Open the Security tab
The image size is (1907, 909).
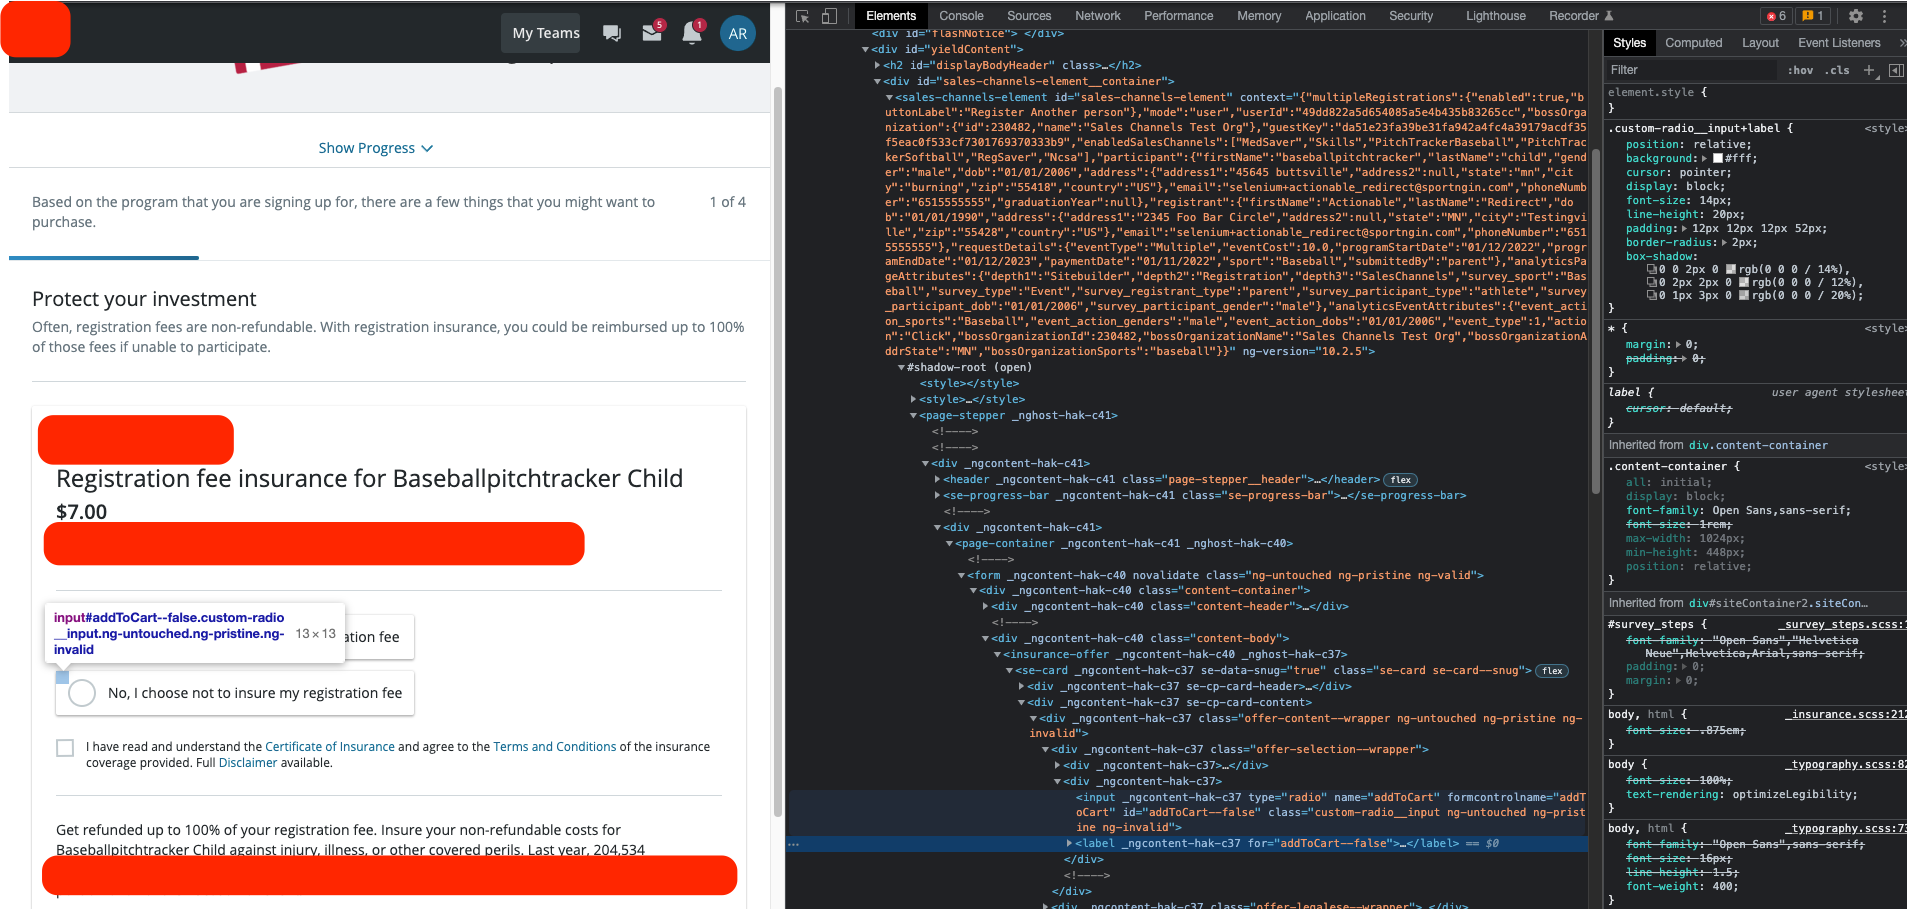[x=1410, y=16]
